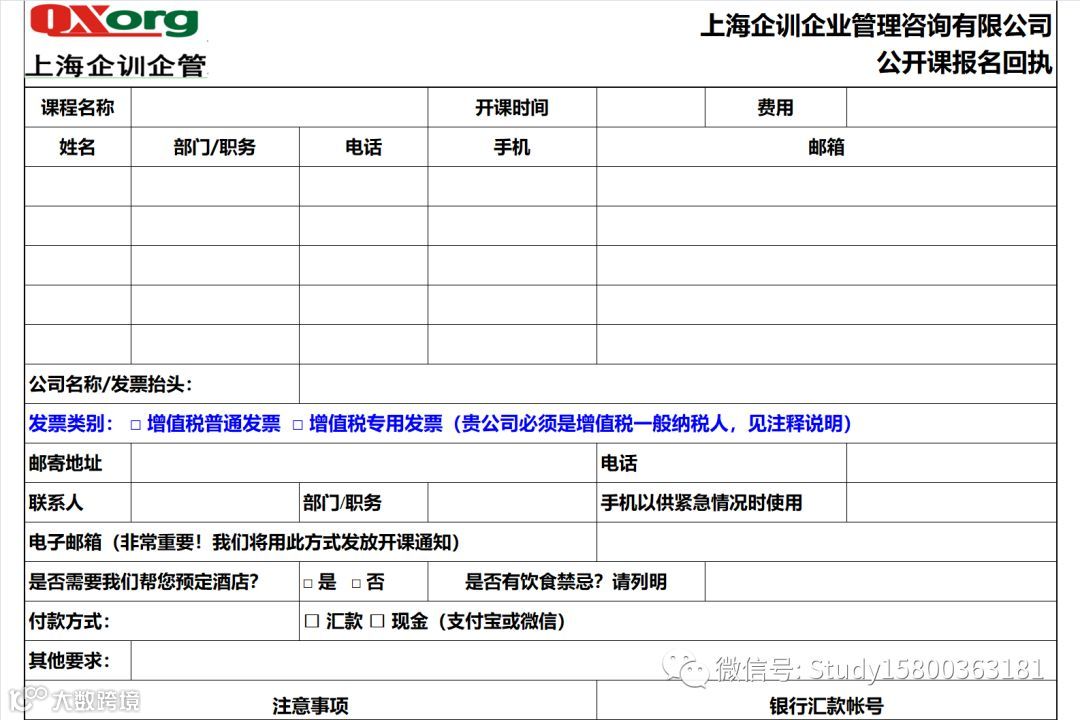Viewport: 1080px width, 720px height.
Task: Click the 银行汇款帐号 heading
Action: pyautogui.click(x=827, y=706)
